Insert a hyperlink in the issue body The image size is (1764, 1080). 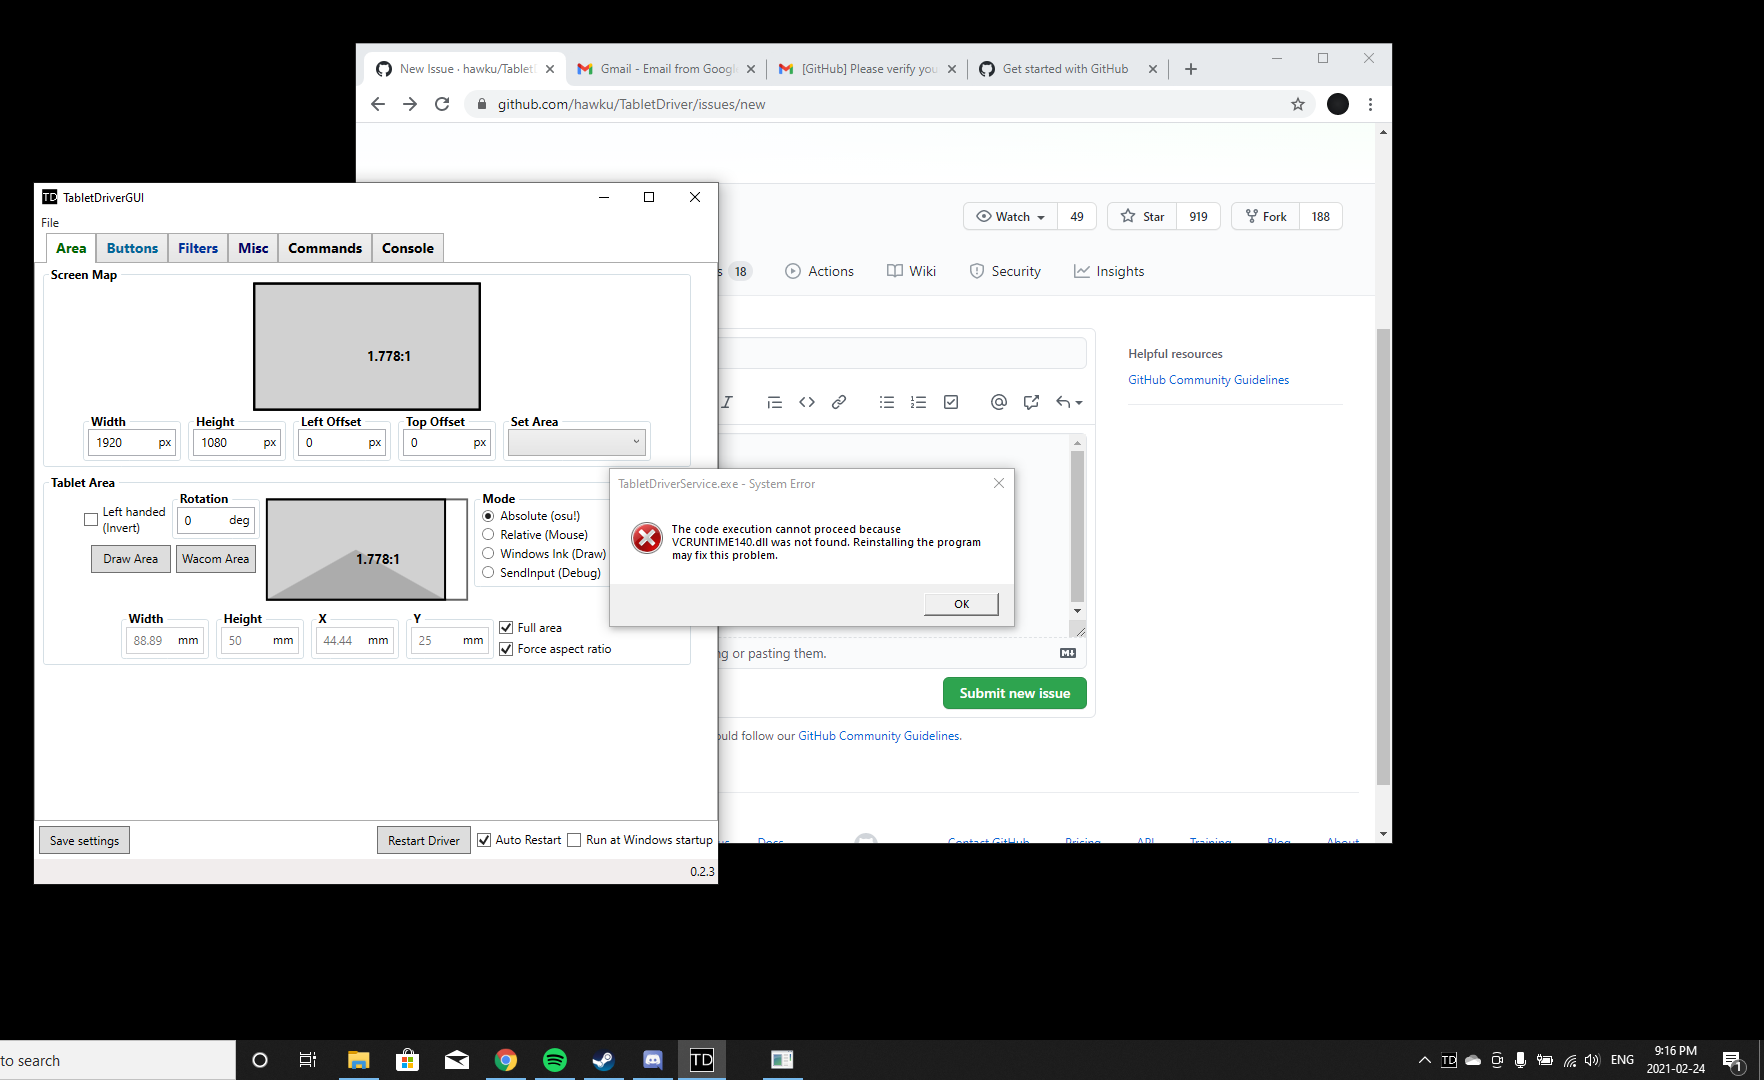click(x=838, y=402)
